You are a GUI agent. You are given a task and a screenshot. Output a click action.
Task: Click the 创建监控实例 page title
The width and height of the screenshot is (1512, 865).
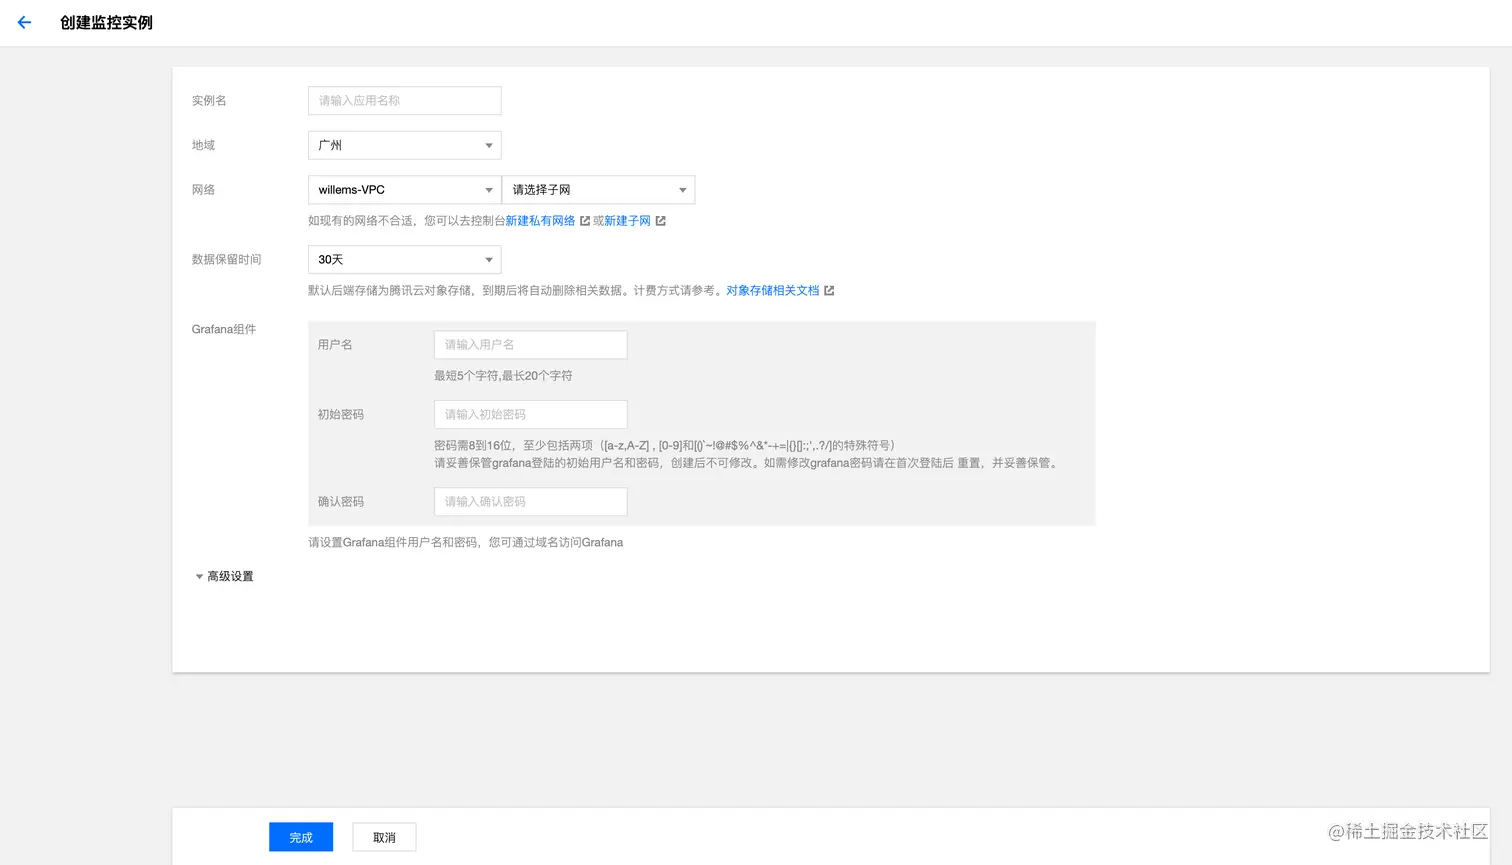tap(106, 22)
